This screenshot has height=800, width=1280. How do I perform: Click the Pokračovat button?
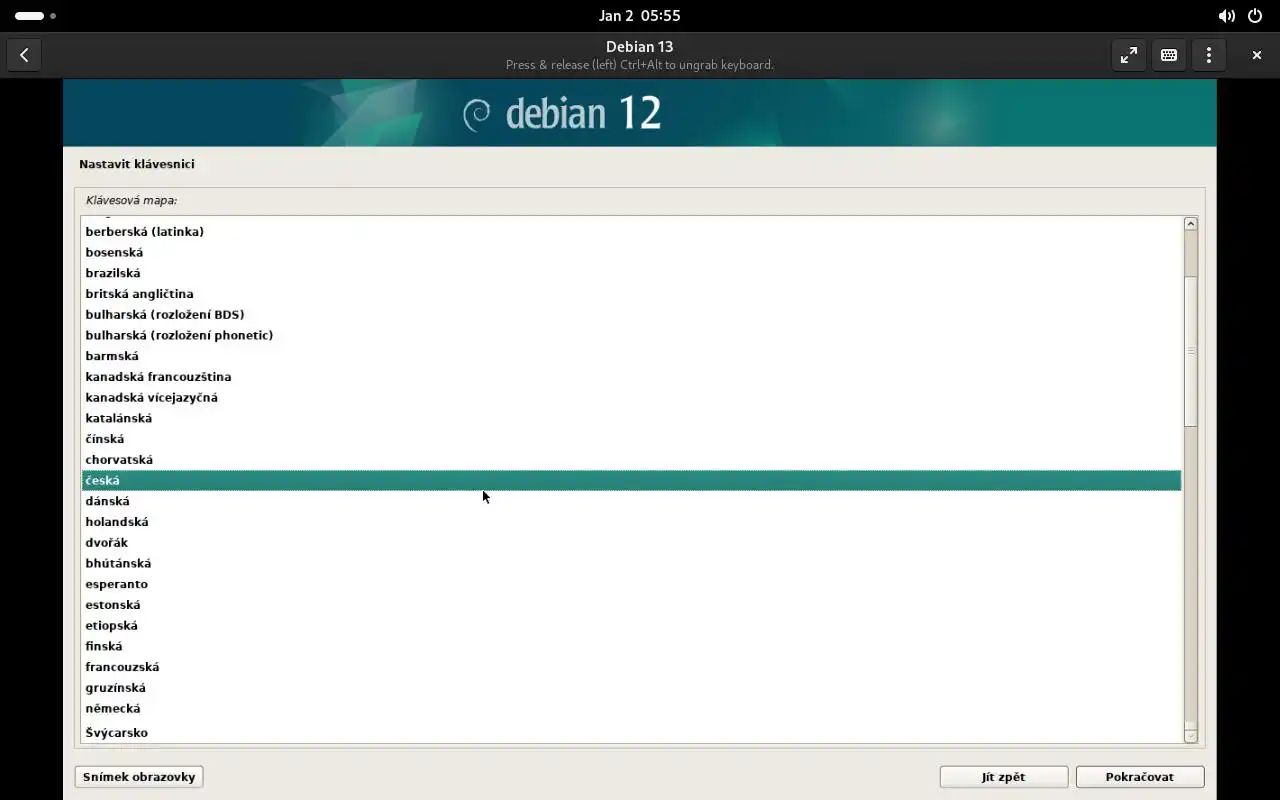click(1140, 777)
